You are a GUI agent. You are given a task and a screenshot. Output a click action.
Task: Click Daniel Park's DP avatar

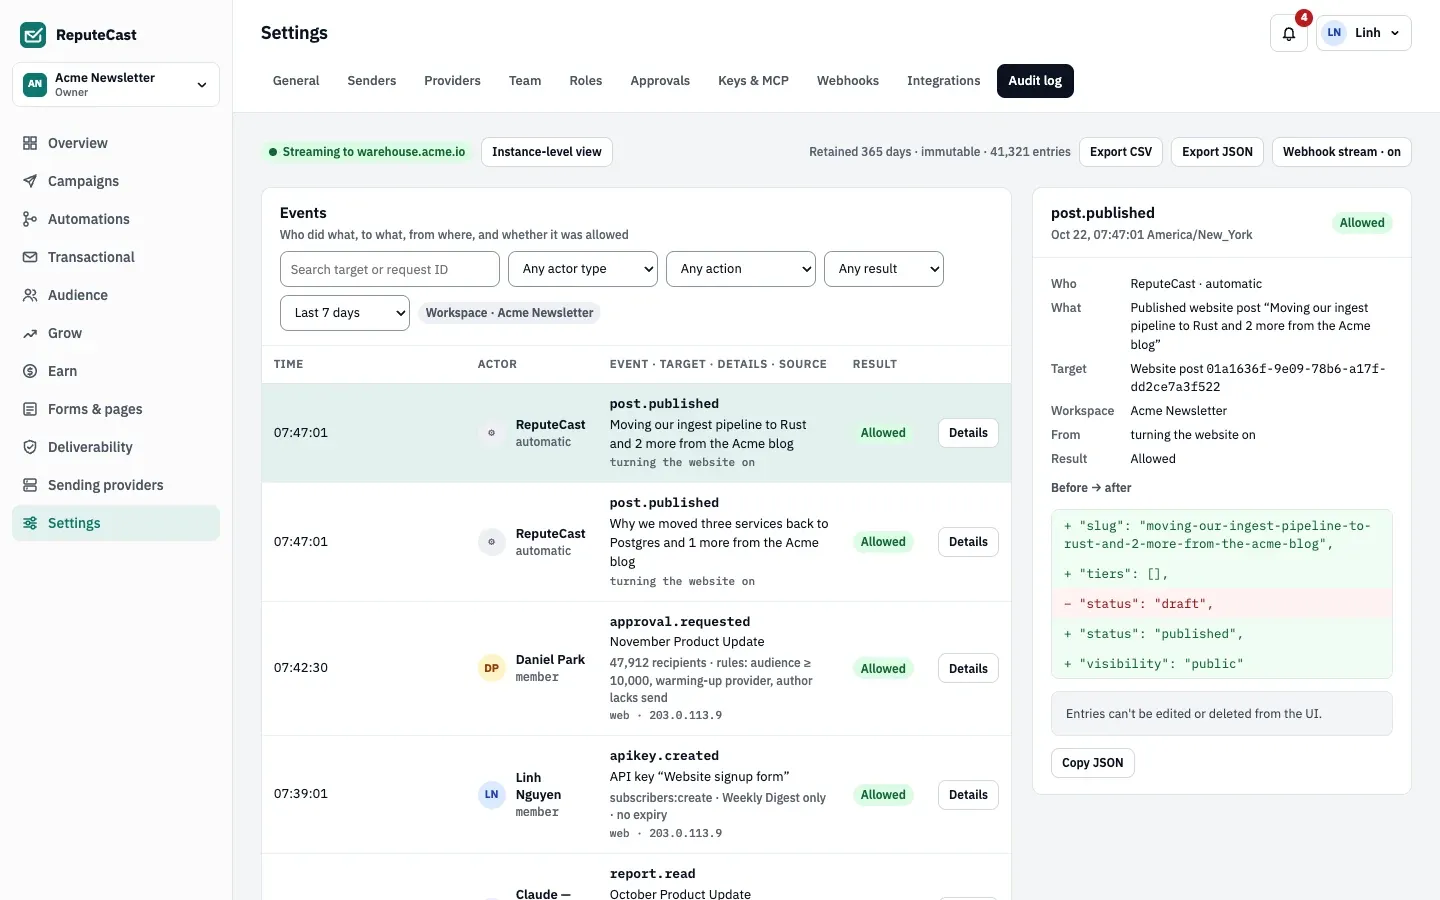tap(491, 668)
